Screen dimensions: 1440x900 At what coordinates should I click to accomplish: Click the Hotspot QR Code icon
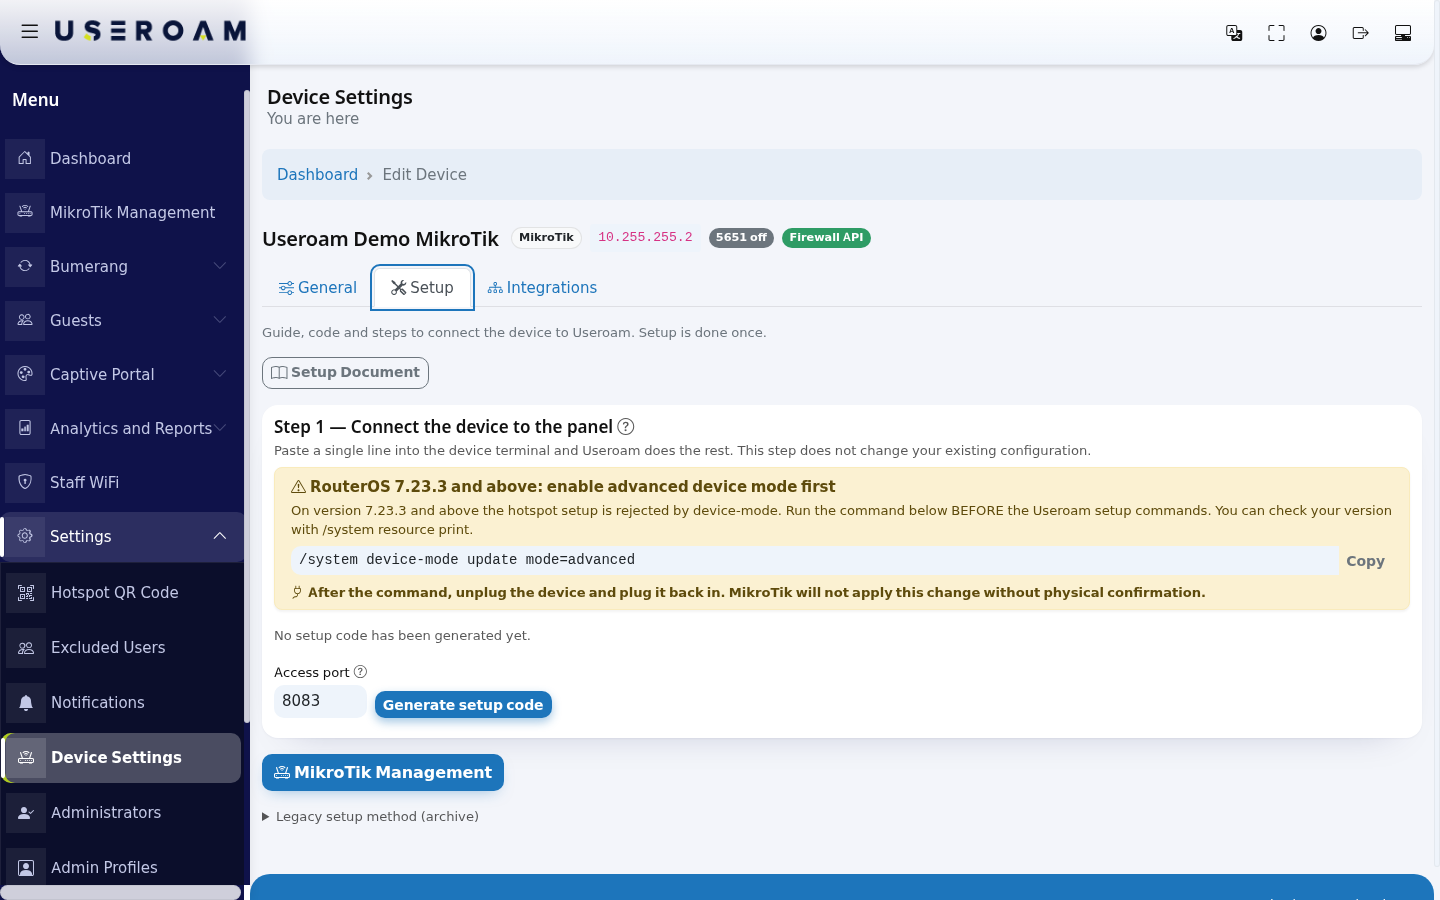26,593
